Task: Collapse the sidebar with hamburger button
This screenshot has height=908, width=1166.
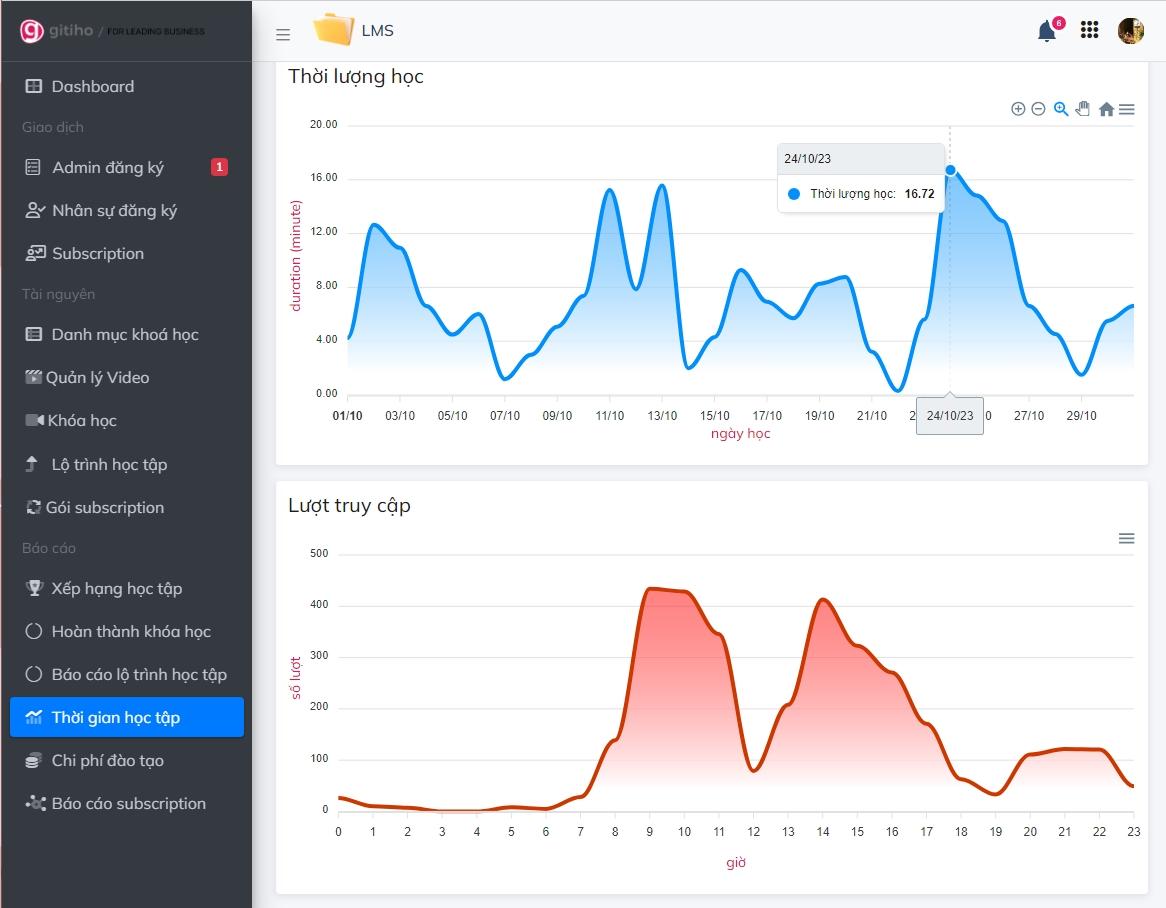Action: tap(283, 34)
